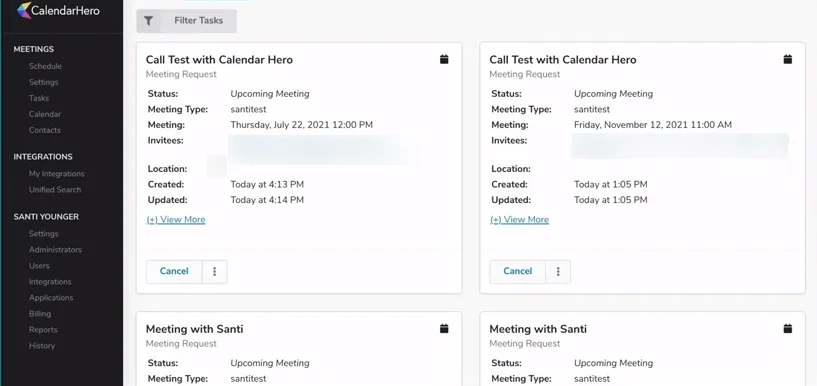The height and width of the screenshot is (386, 817).
Task: Click the CalendarHero logo
Action: tap(58, 10)
